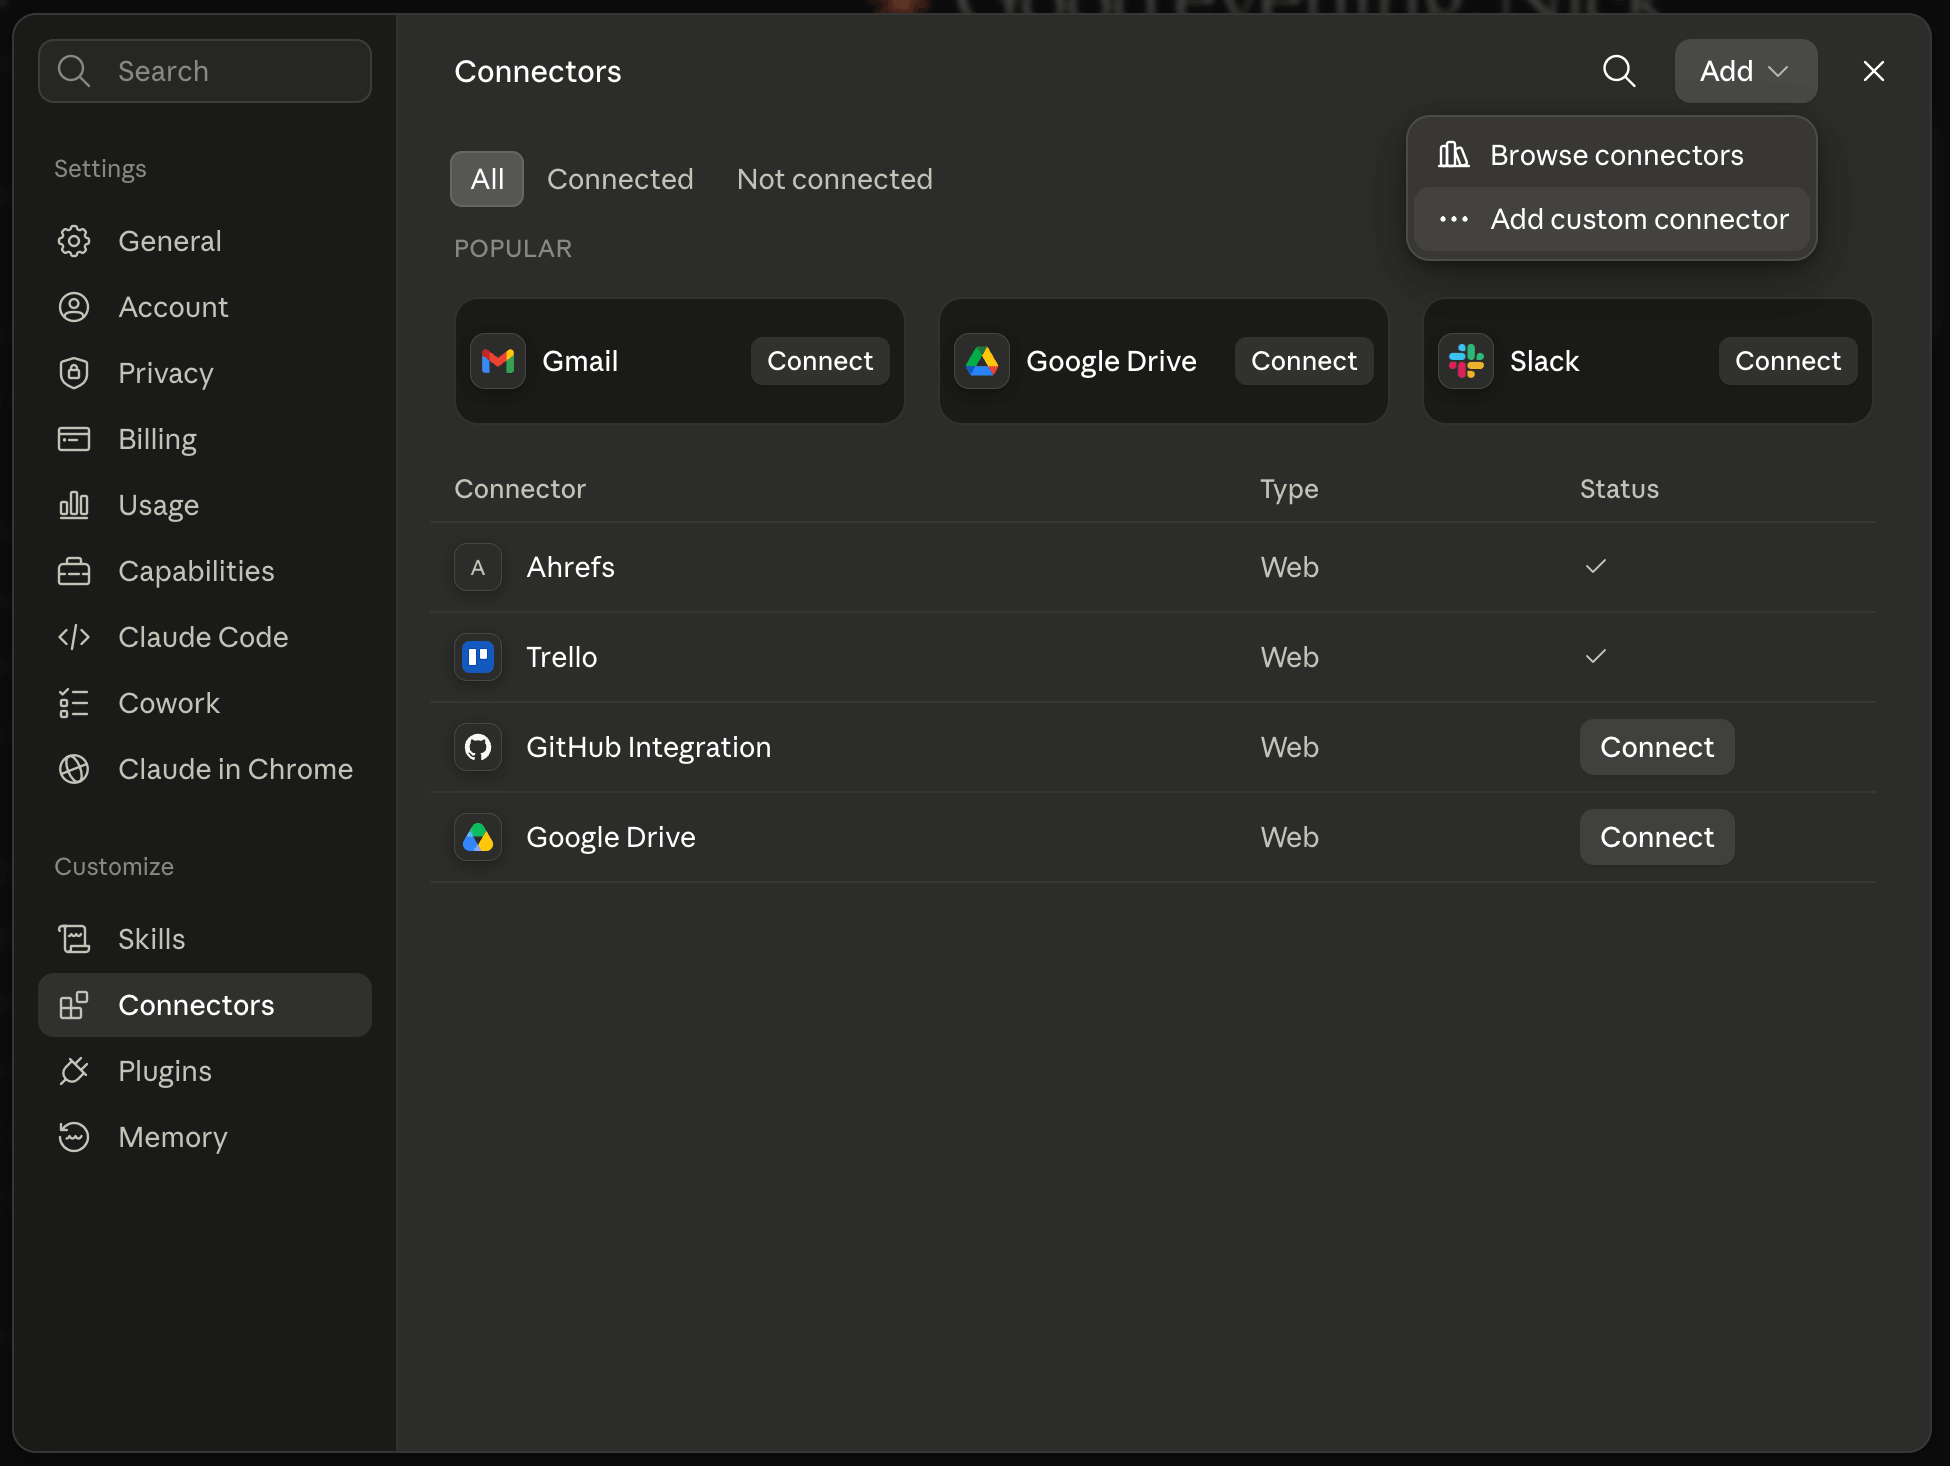Click the Slack logo icon
The image size is (1950, 1466).
(1466, 361)
